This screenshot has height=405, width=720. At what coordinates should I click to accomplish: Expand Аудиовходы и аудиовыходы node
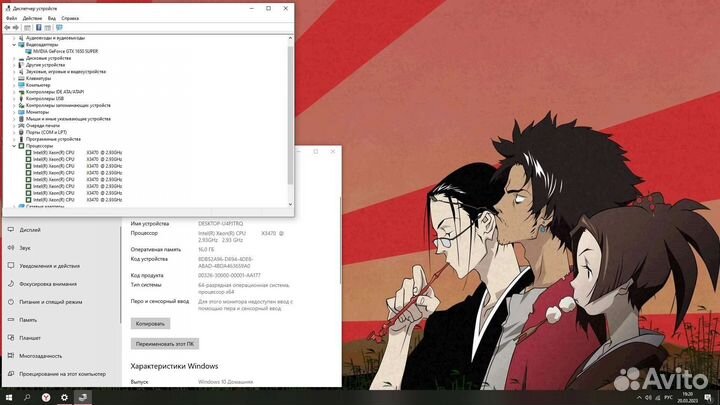coord(14,38)
